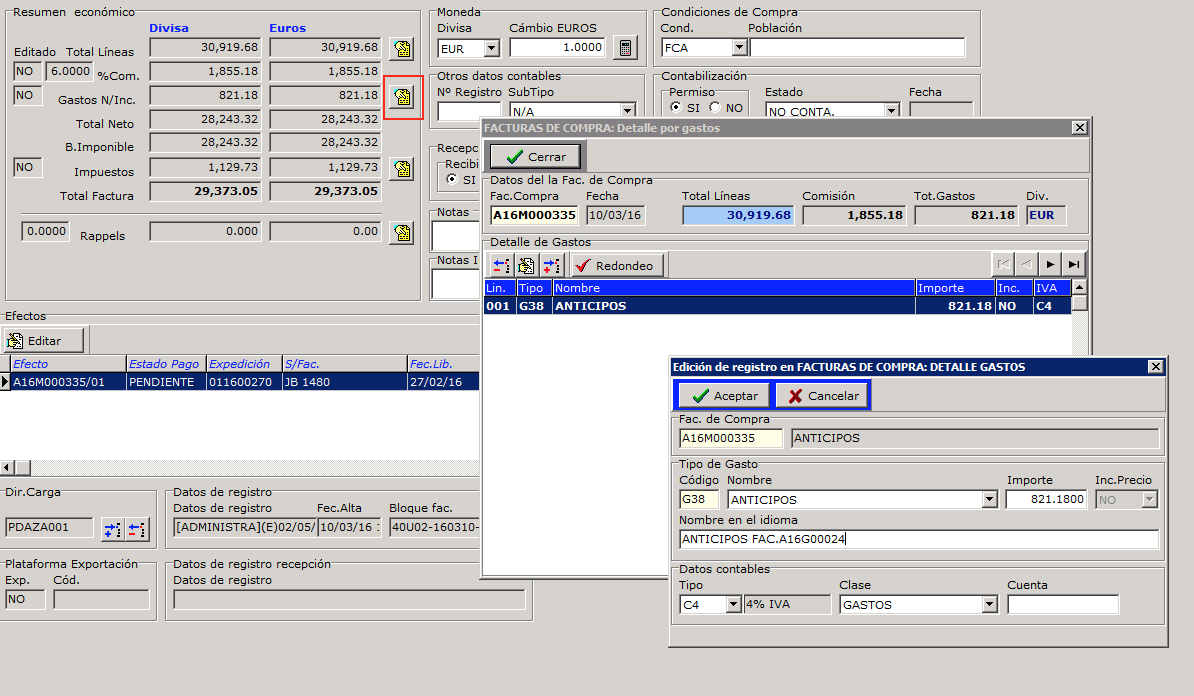
Task: Open the Nombre ANTICIPOS combo box
Action: 990,499
